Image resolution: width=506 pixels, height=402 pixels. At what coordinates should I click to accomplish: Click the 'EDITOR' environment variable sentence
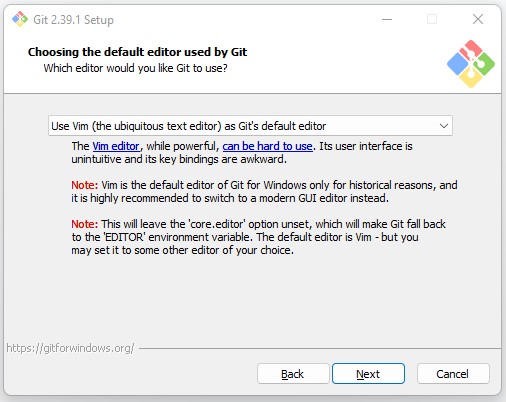point(245,237)
